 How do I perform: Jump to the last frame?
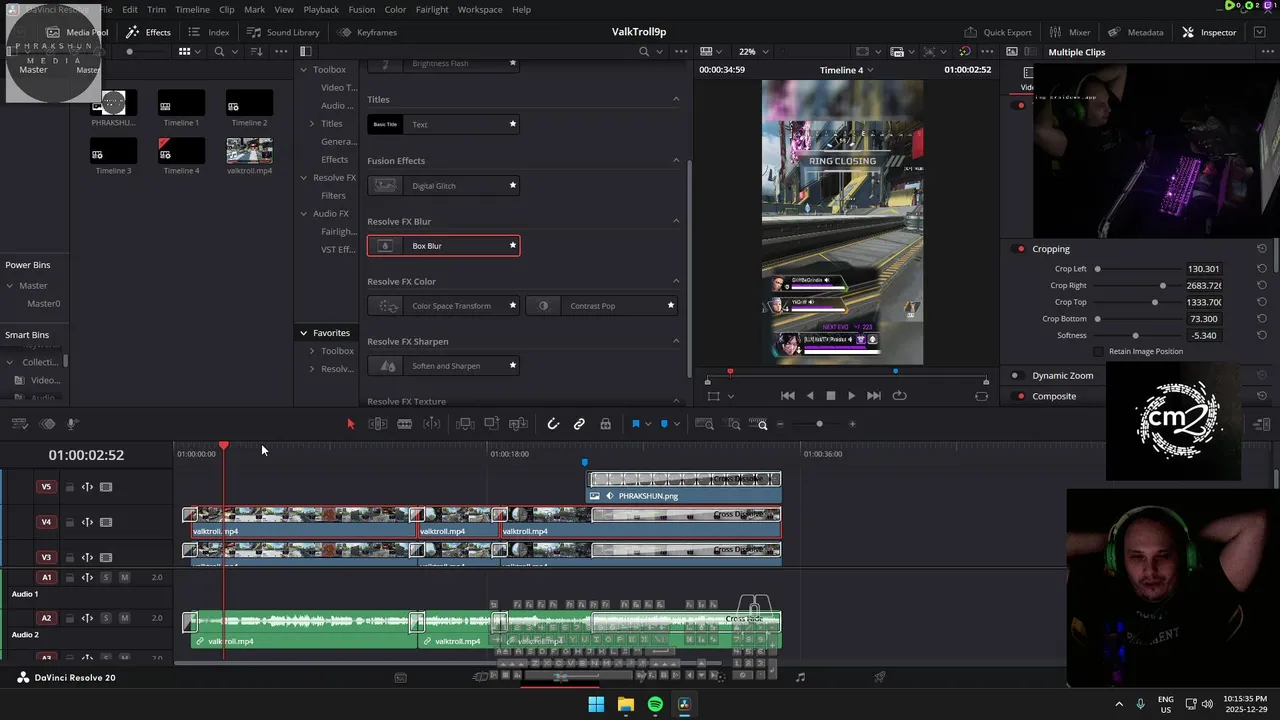click(x=874, y=396)
